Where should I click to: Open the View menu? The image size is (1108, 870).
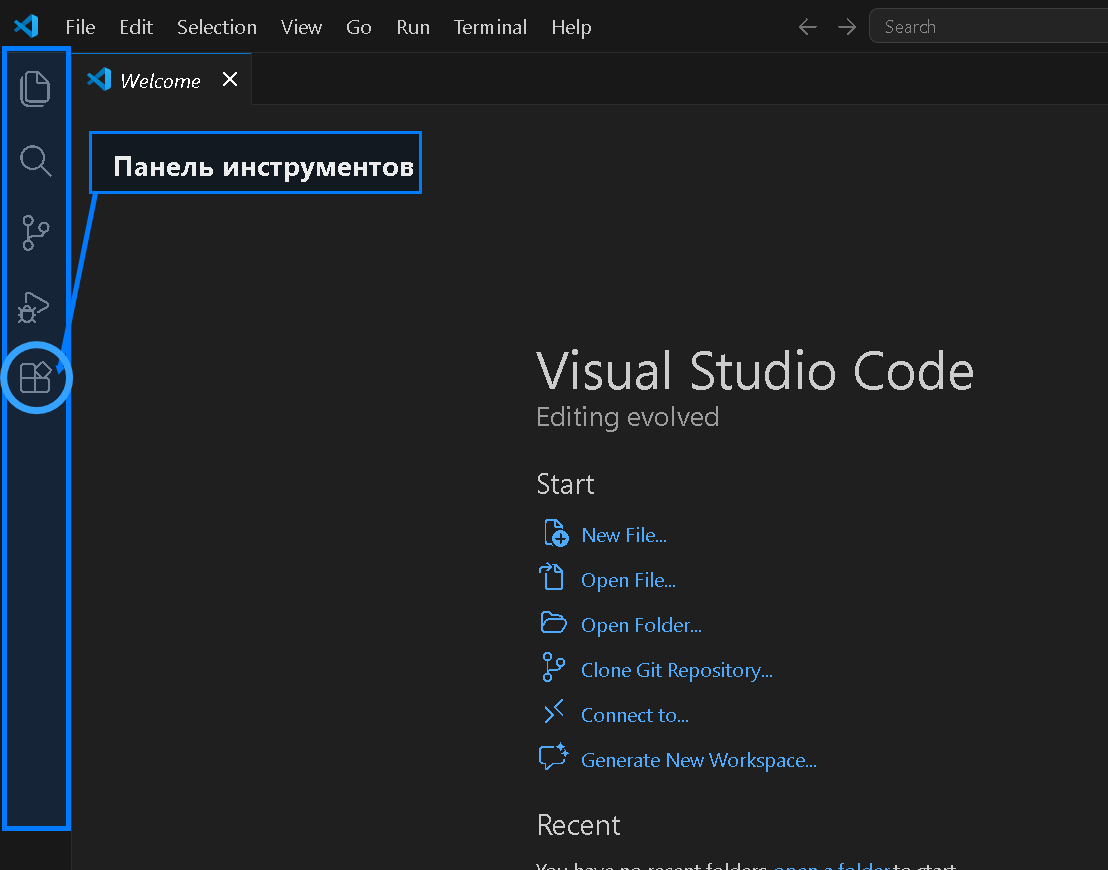click(x=301, y=27)
